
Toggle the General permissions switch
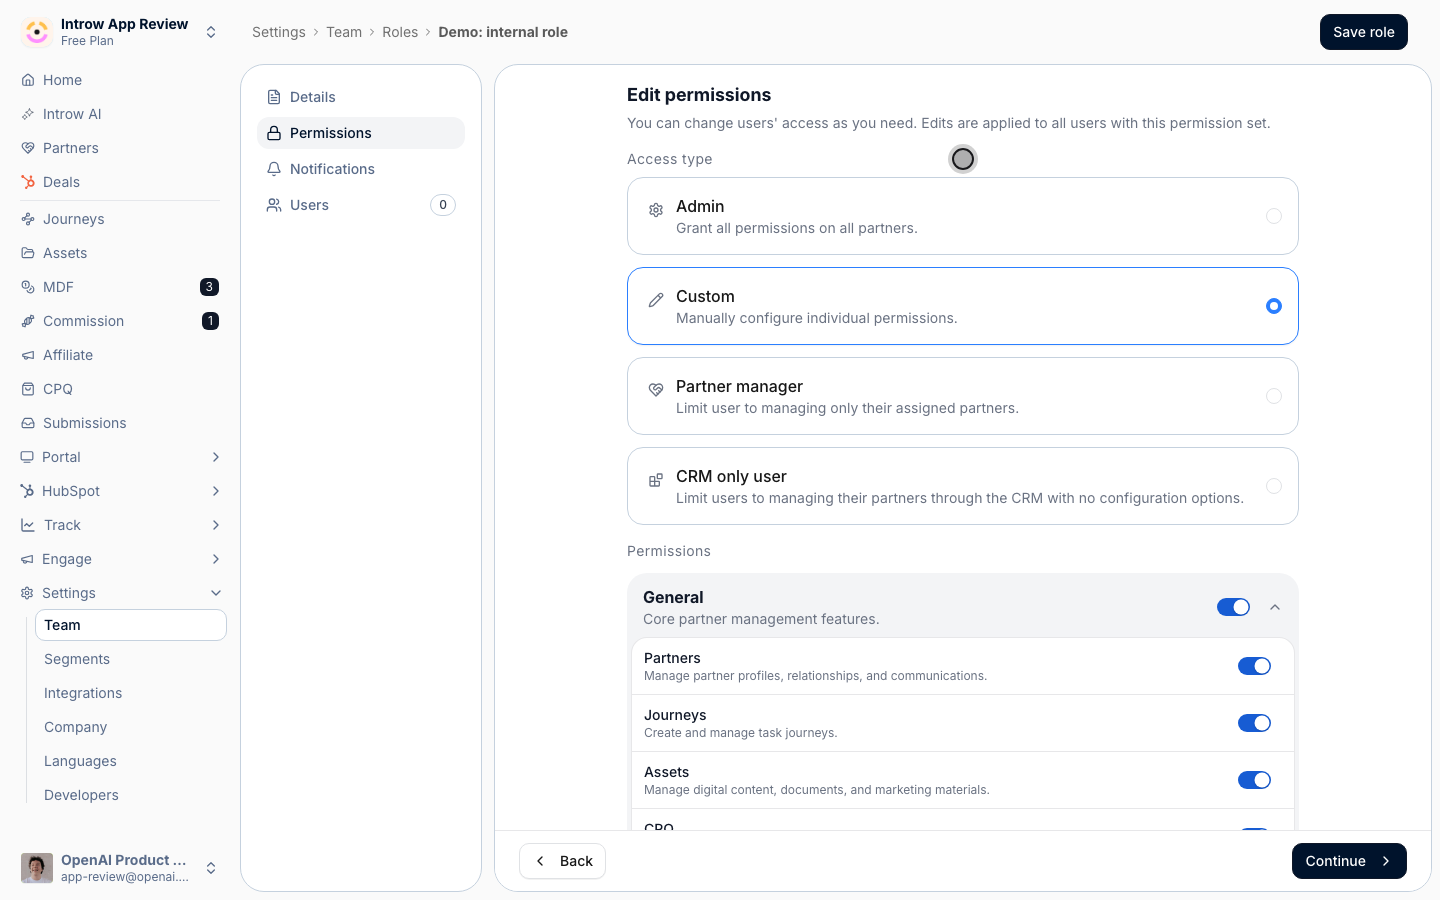[1233, 607]
